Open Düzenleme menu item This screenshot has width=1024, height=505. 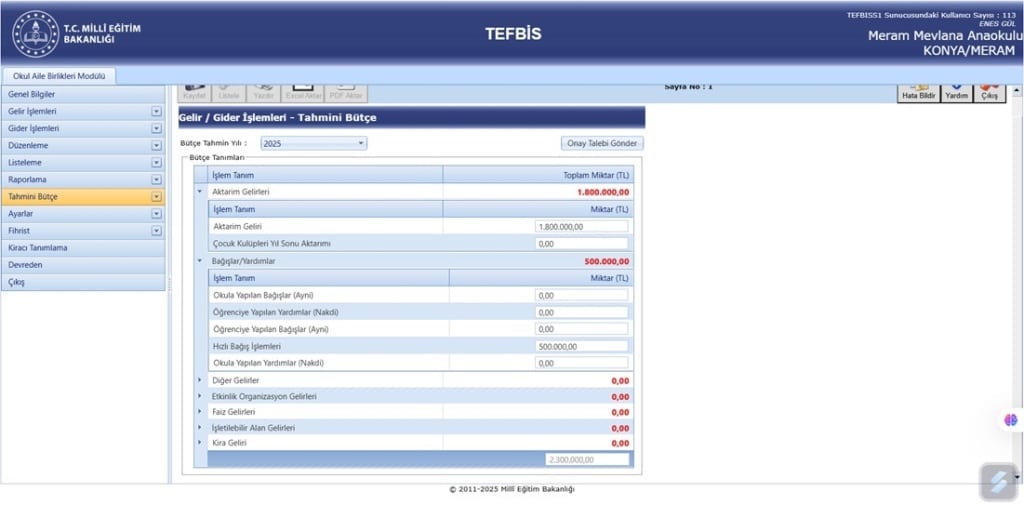click(x=83, y=146)
